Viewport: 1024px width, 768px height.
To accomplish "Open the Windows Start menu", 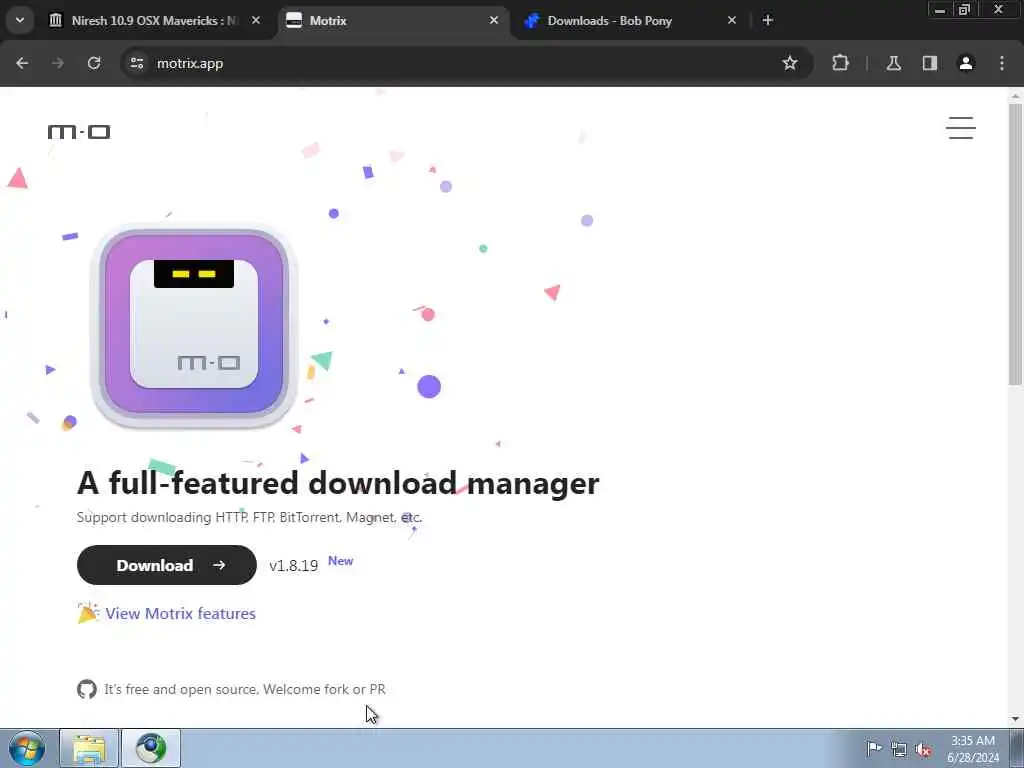I will [27, 748].
